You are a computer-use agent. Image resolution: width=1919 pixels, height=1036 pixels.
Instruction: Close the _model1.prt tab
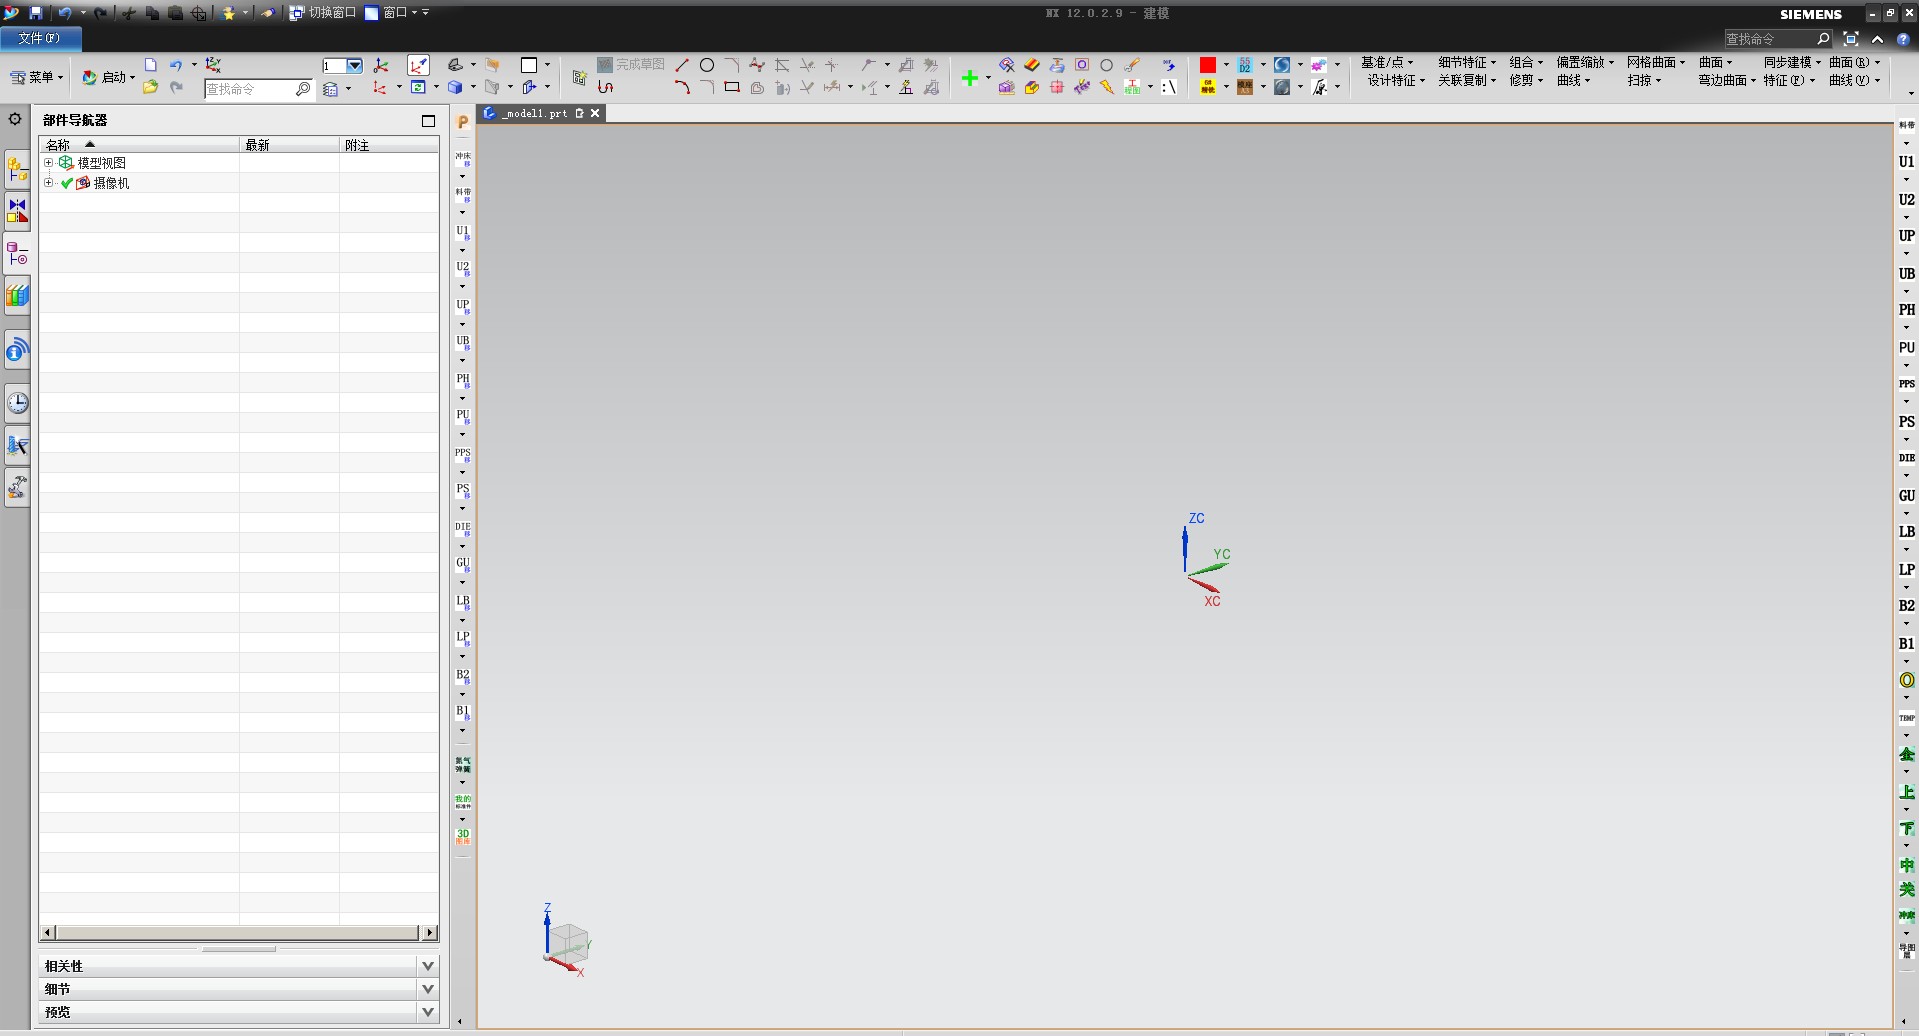coord(595,113)
